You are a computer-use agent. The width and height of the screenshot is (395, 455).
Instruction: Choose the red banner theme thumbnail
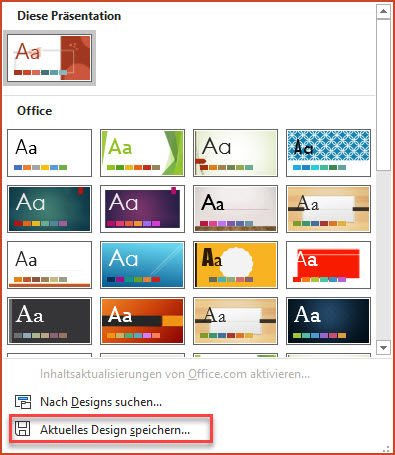pos(328,265)
